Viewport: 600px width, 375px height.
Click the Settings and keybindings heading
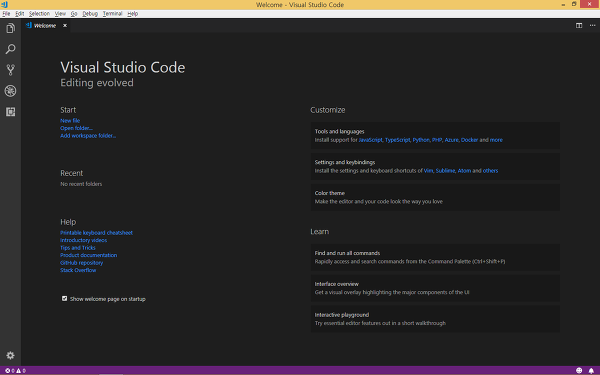[x=345, y=162]
